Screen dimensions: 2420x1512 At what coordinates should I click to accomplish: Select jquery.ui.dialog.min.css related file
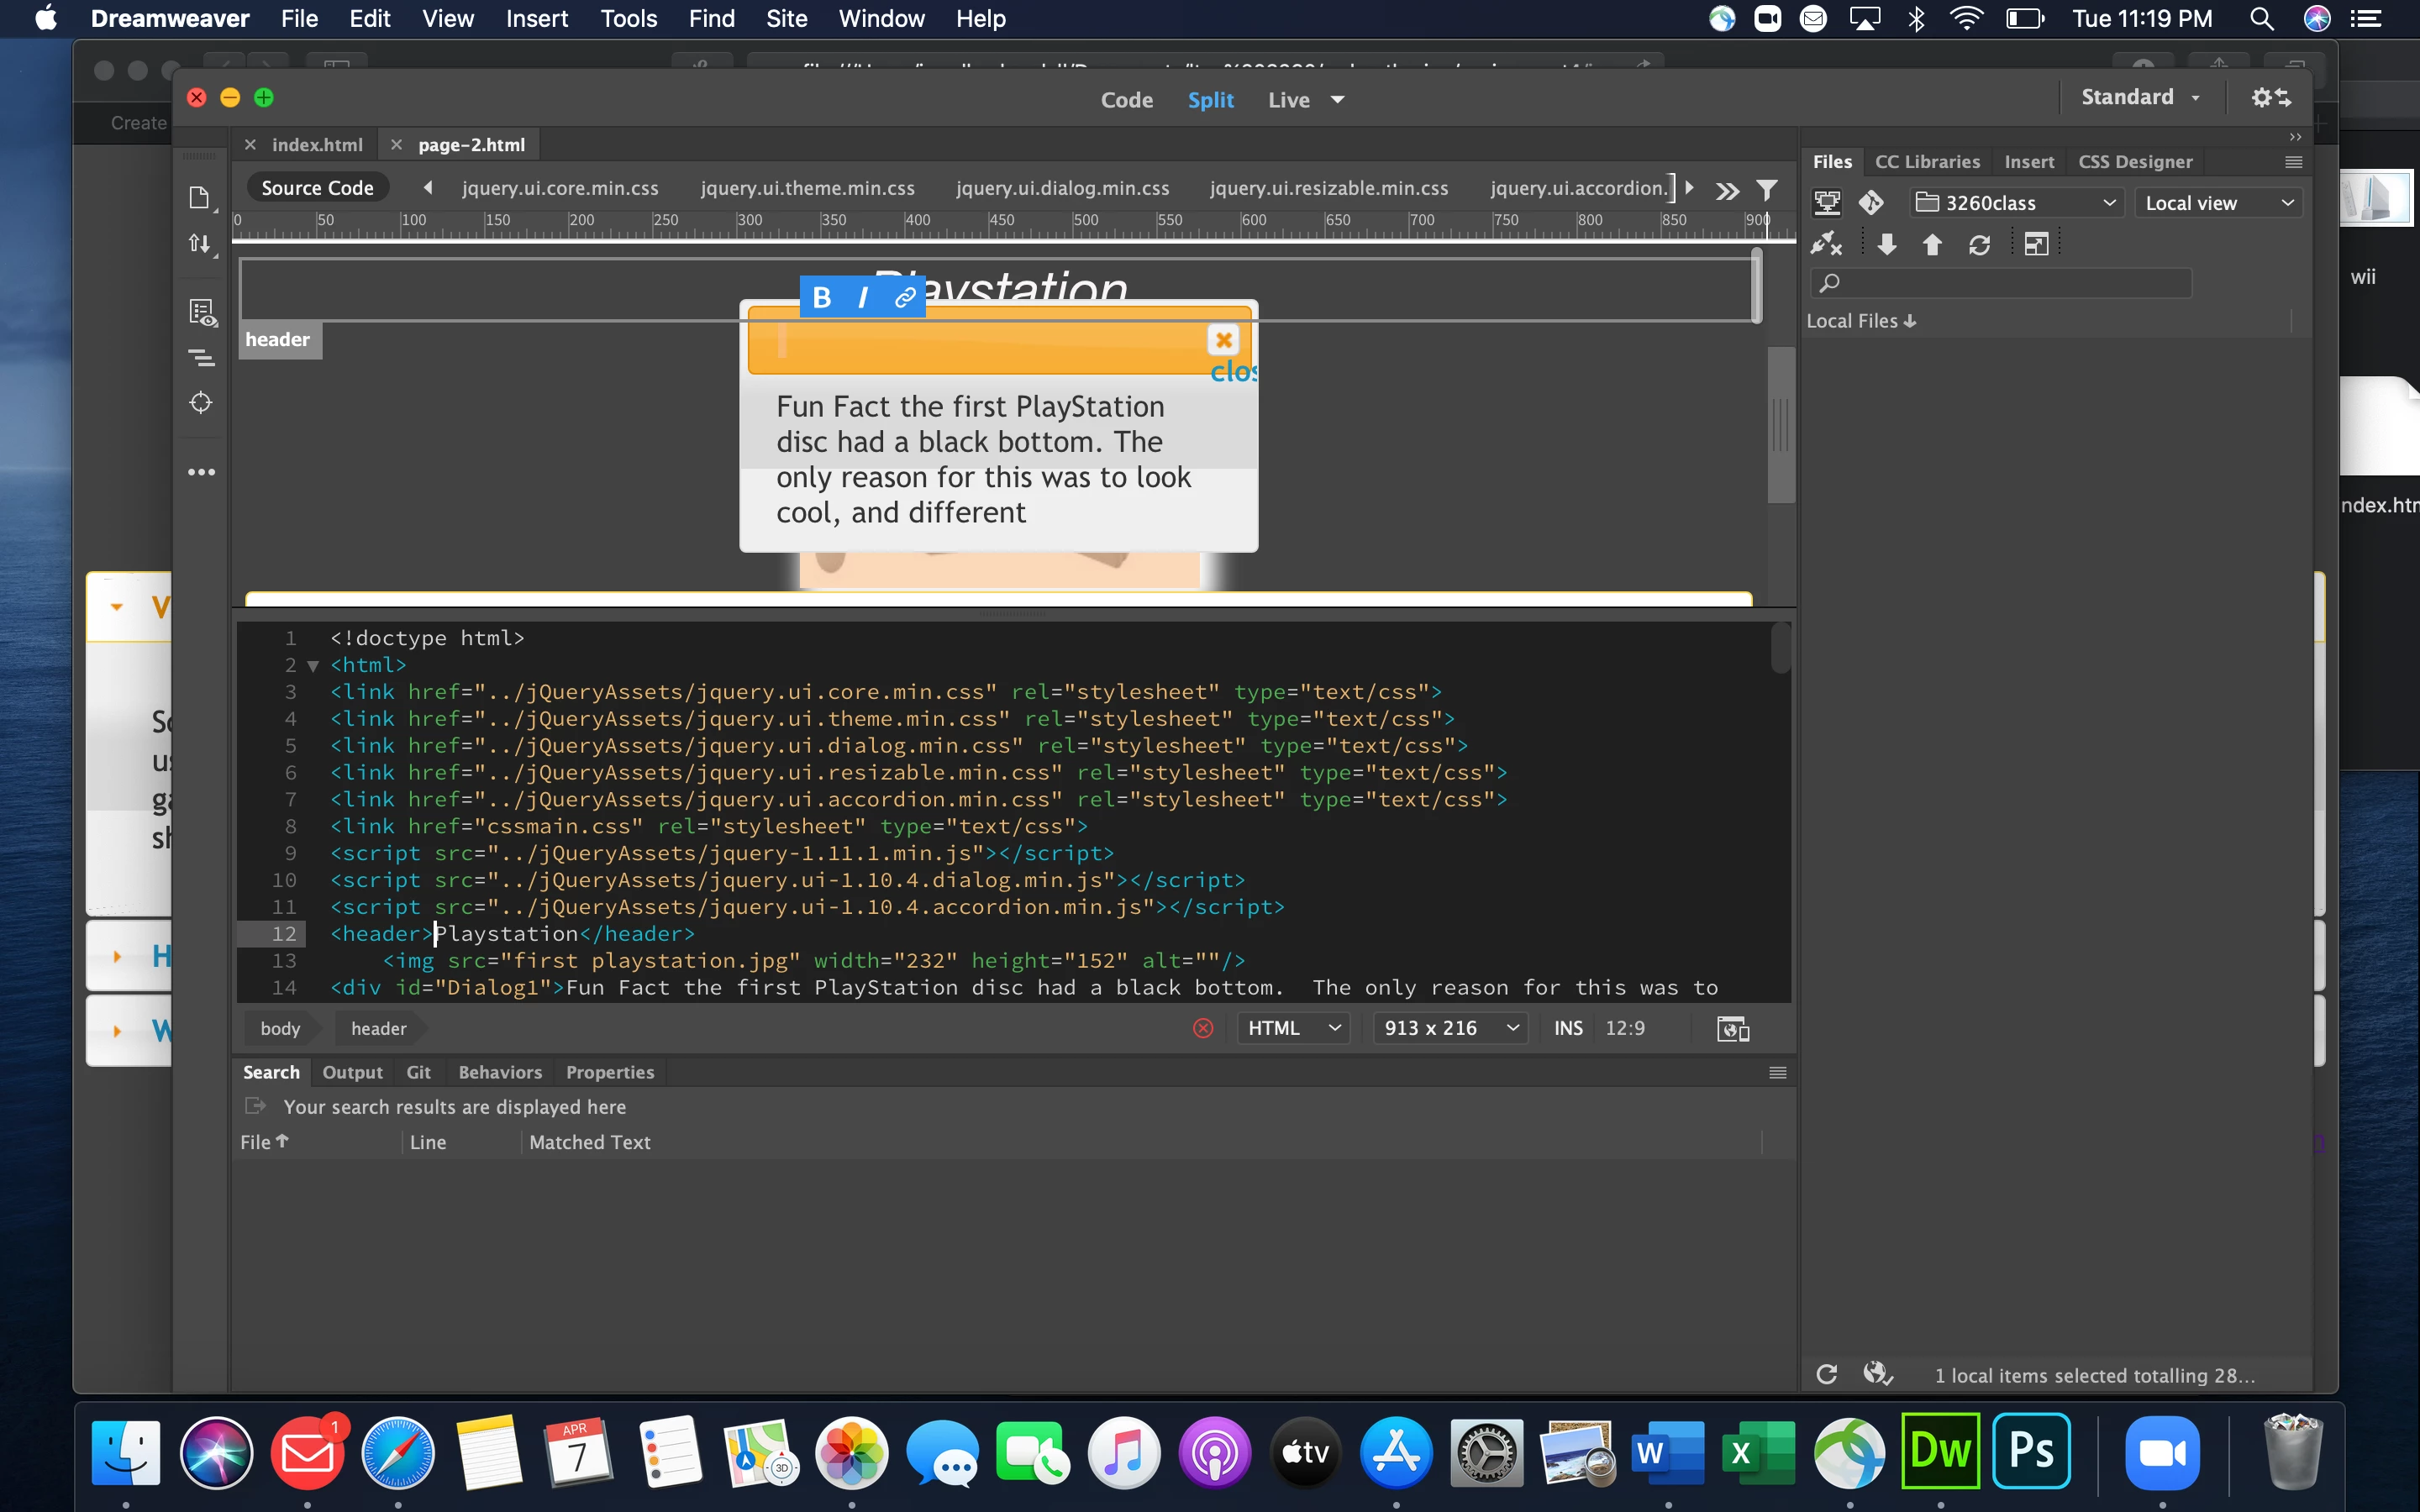coord(1062,188)
